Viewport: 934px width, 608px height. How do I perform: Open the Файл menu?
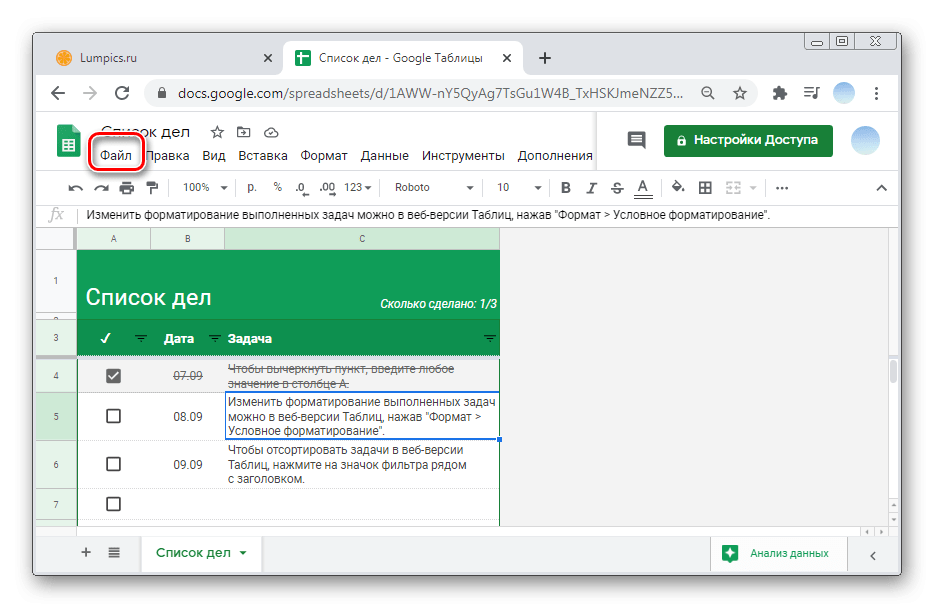point(116,155)
